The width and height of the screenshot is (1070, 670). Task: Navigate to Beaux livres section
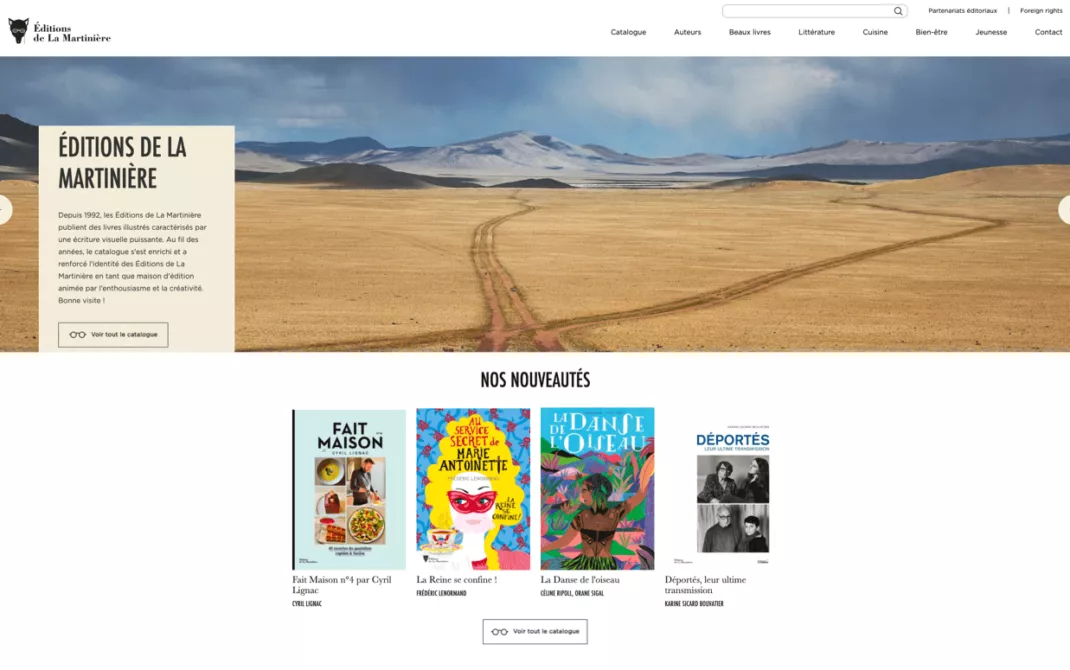pos(749,32)
